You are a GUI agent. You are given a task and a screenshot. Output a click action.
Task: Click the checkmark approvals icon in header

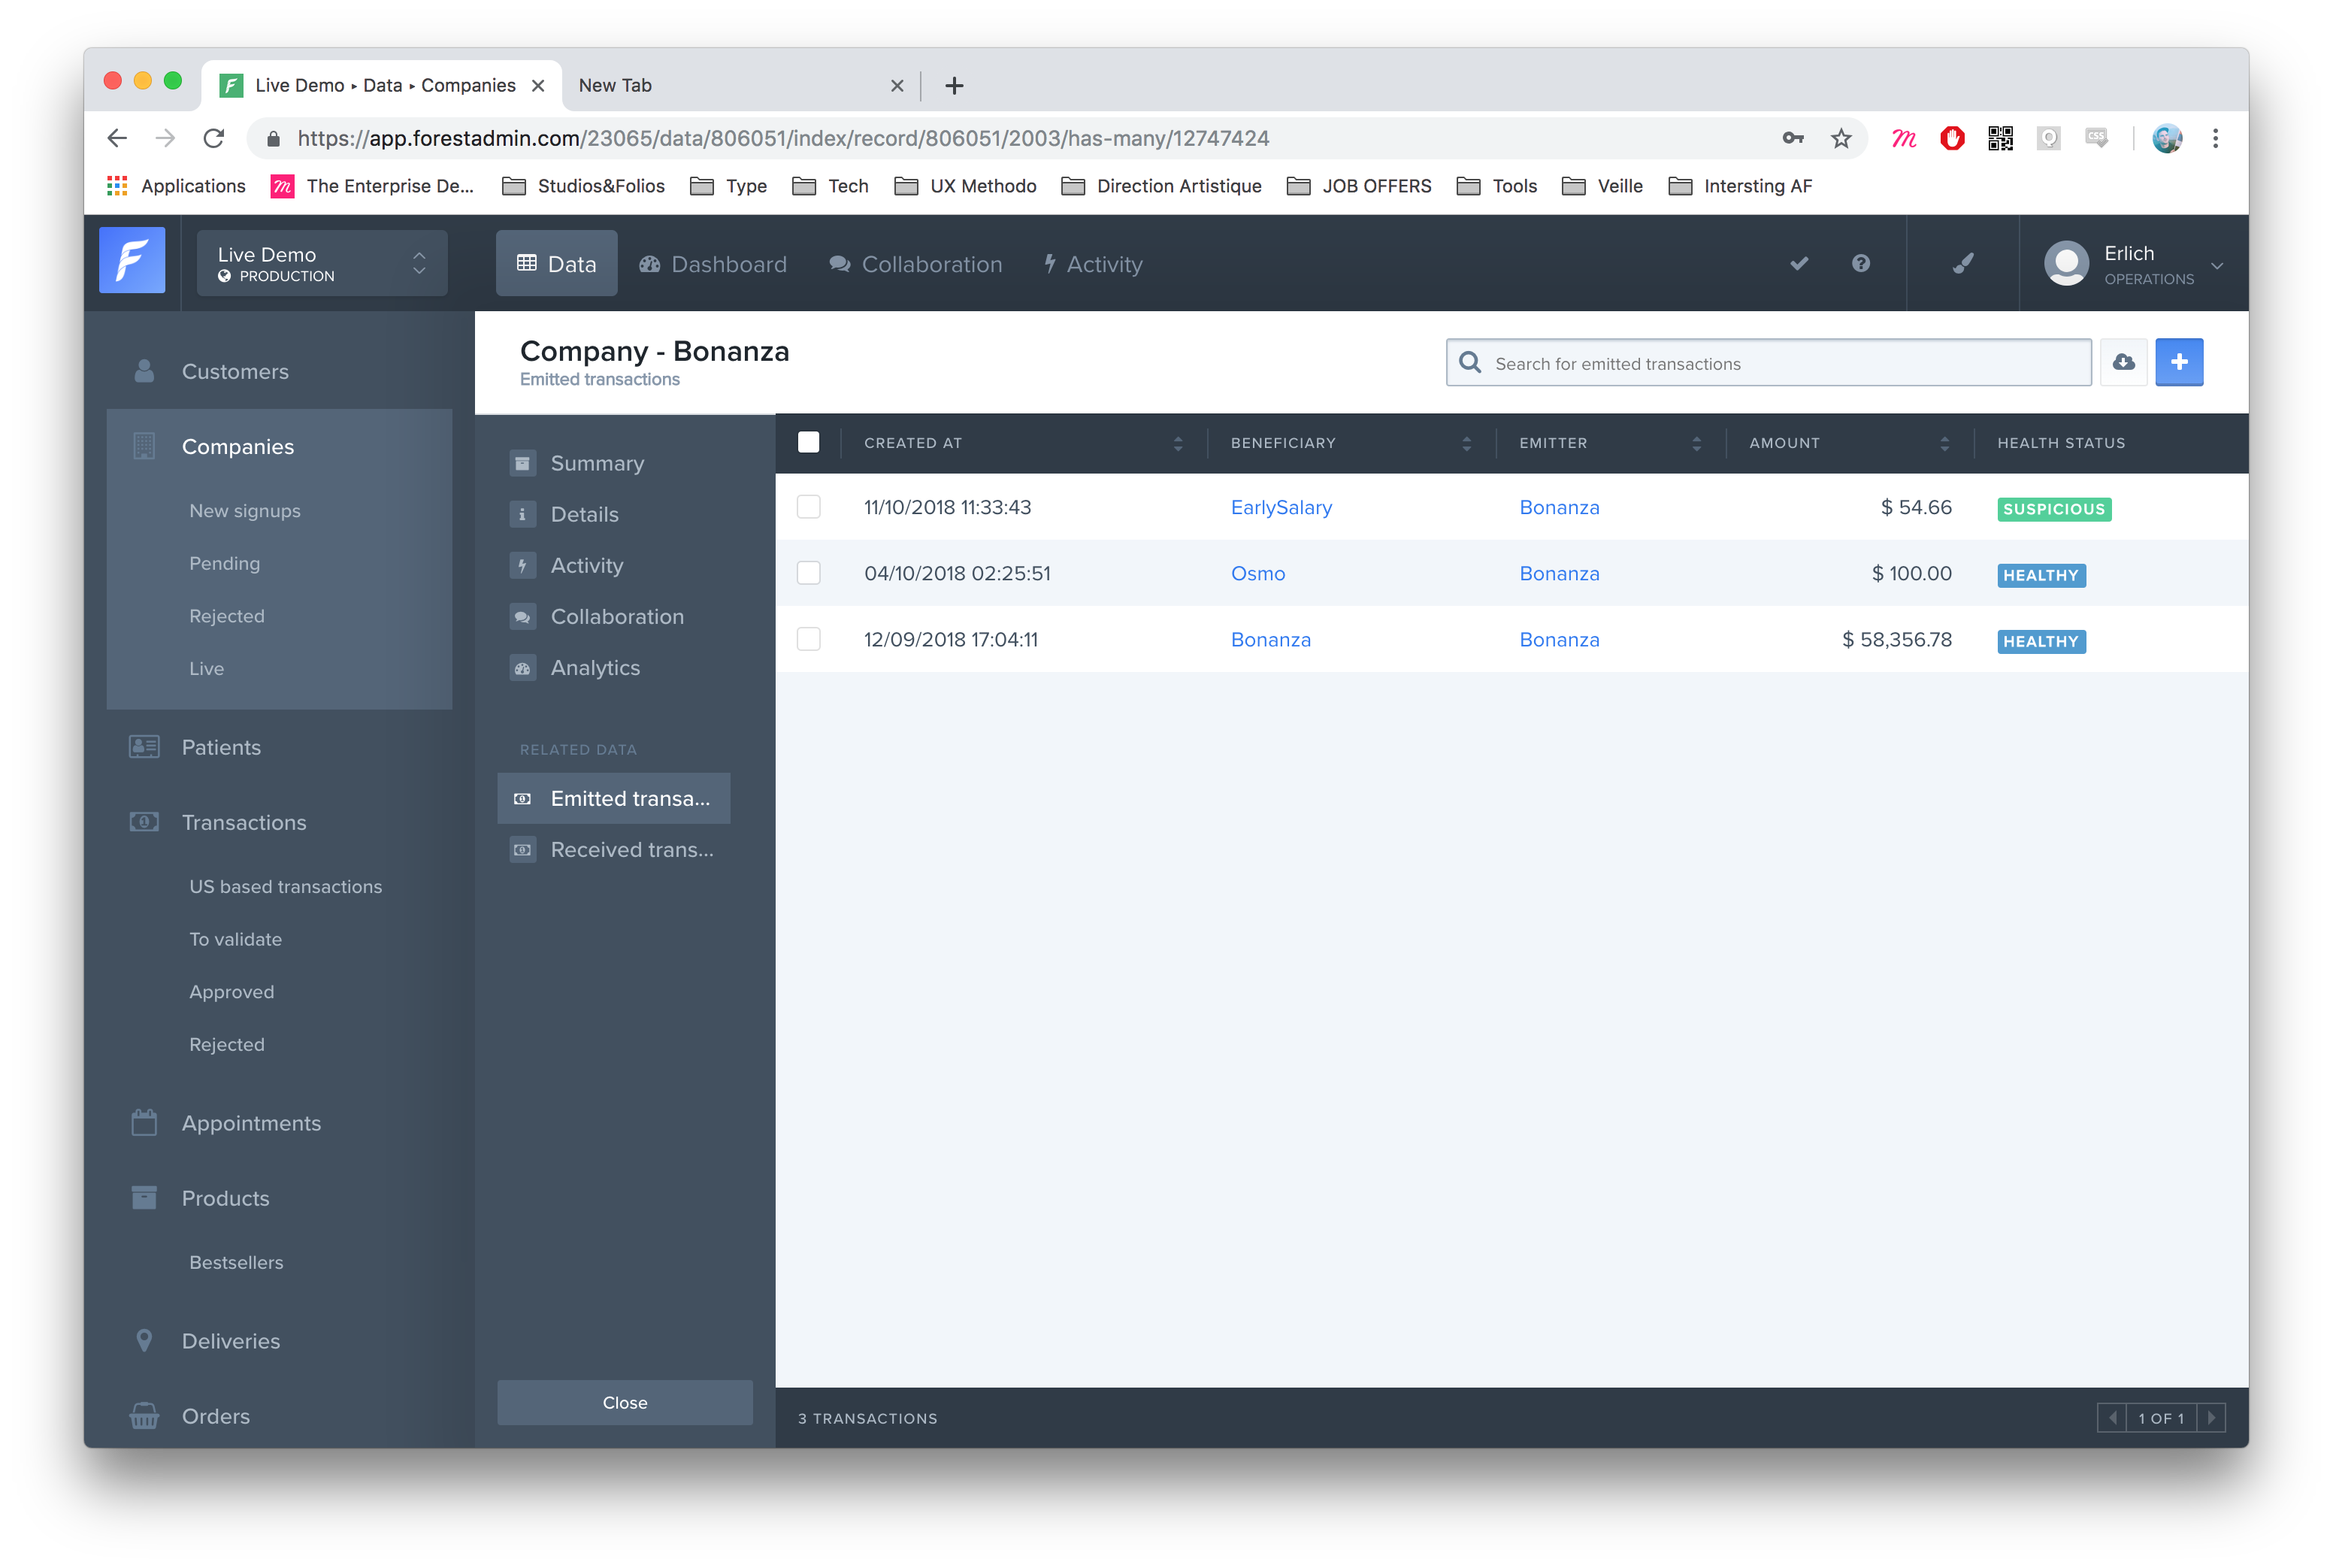click(1799, 264)
